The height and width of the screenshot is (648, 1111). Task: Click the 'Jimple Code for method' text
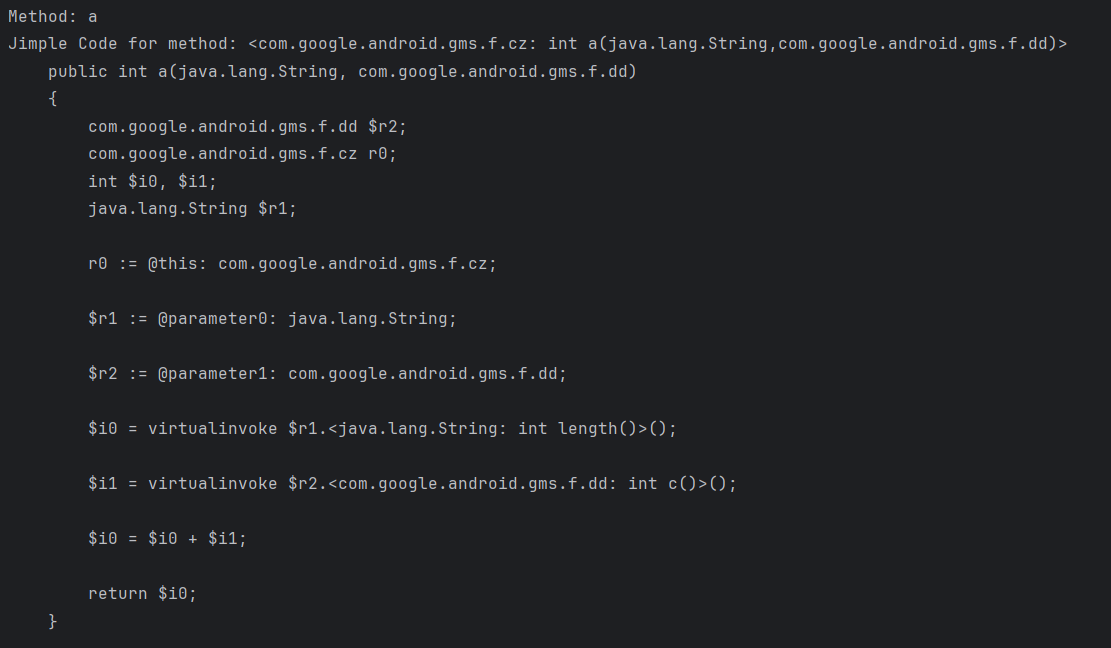click(x=122, y=44)
